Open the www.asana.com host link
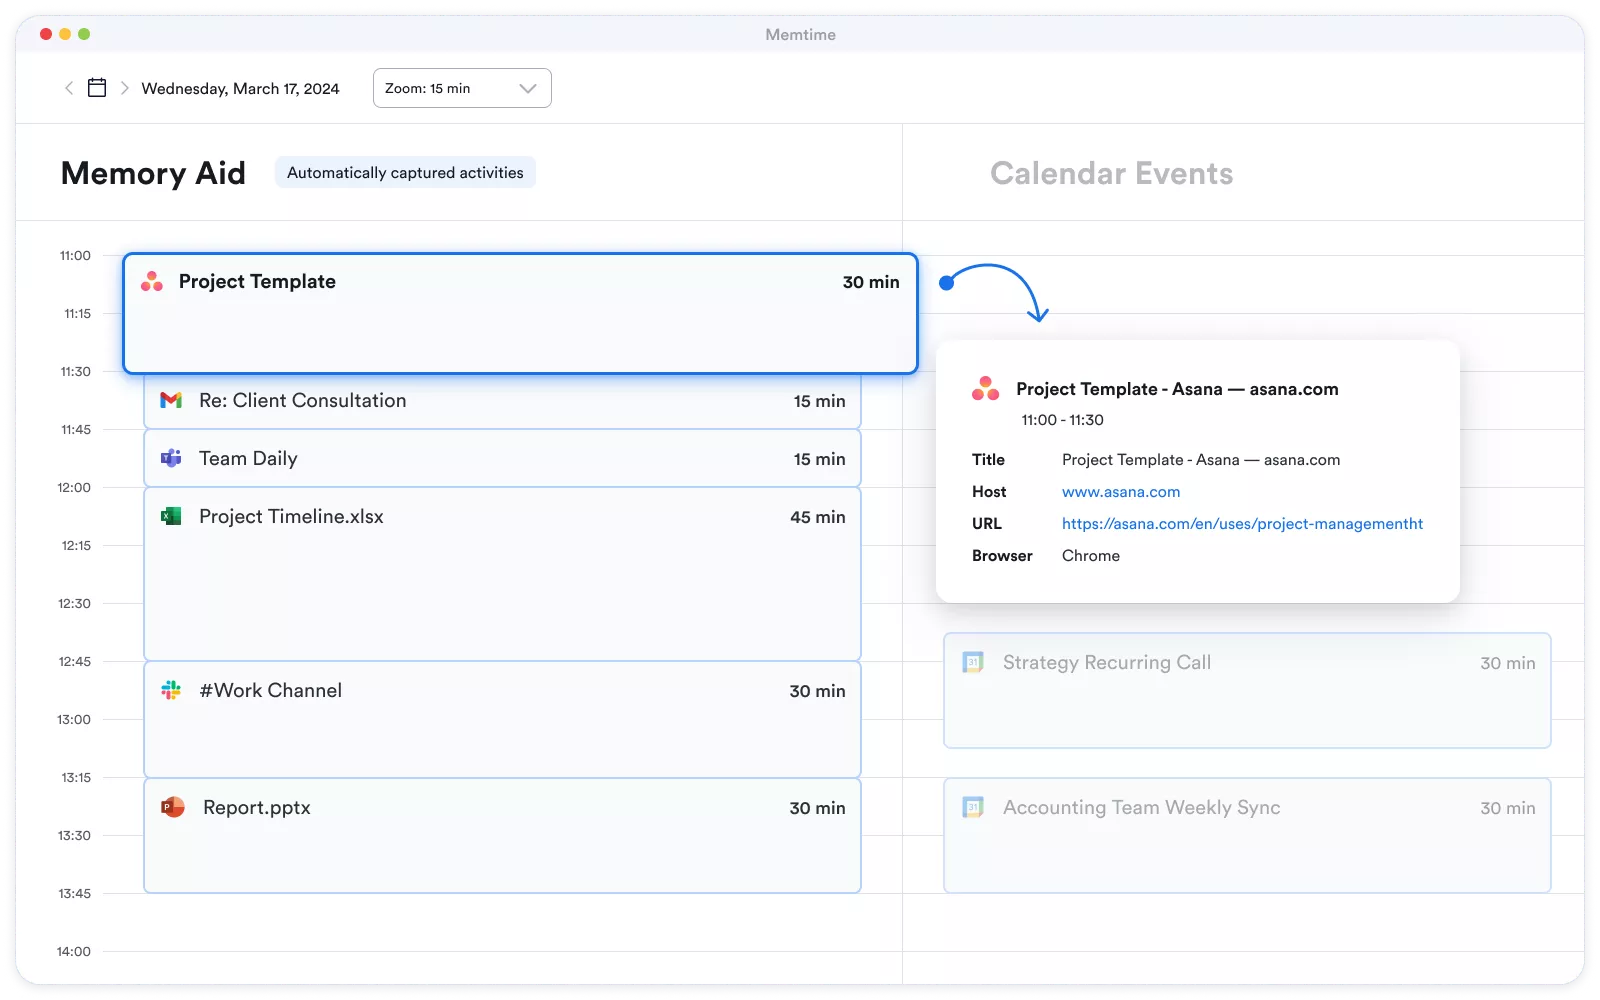Viewport: 1600px width, 1000px height. (x=1120, y=492)
